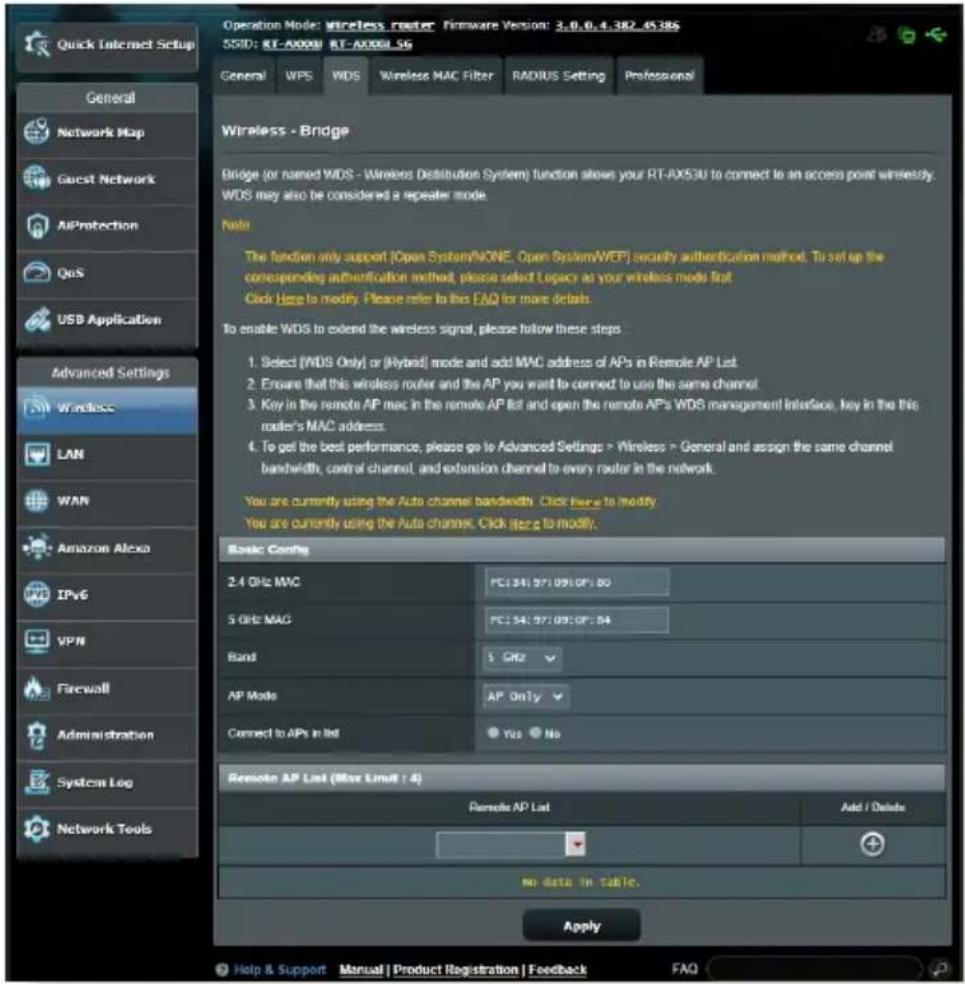Open the Band dropdown showing 5 GHz
Image resolution: width=965 pixels, height=984 pixels.
tap(522, 658)
